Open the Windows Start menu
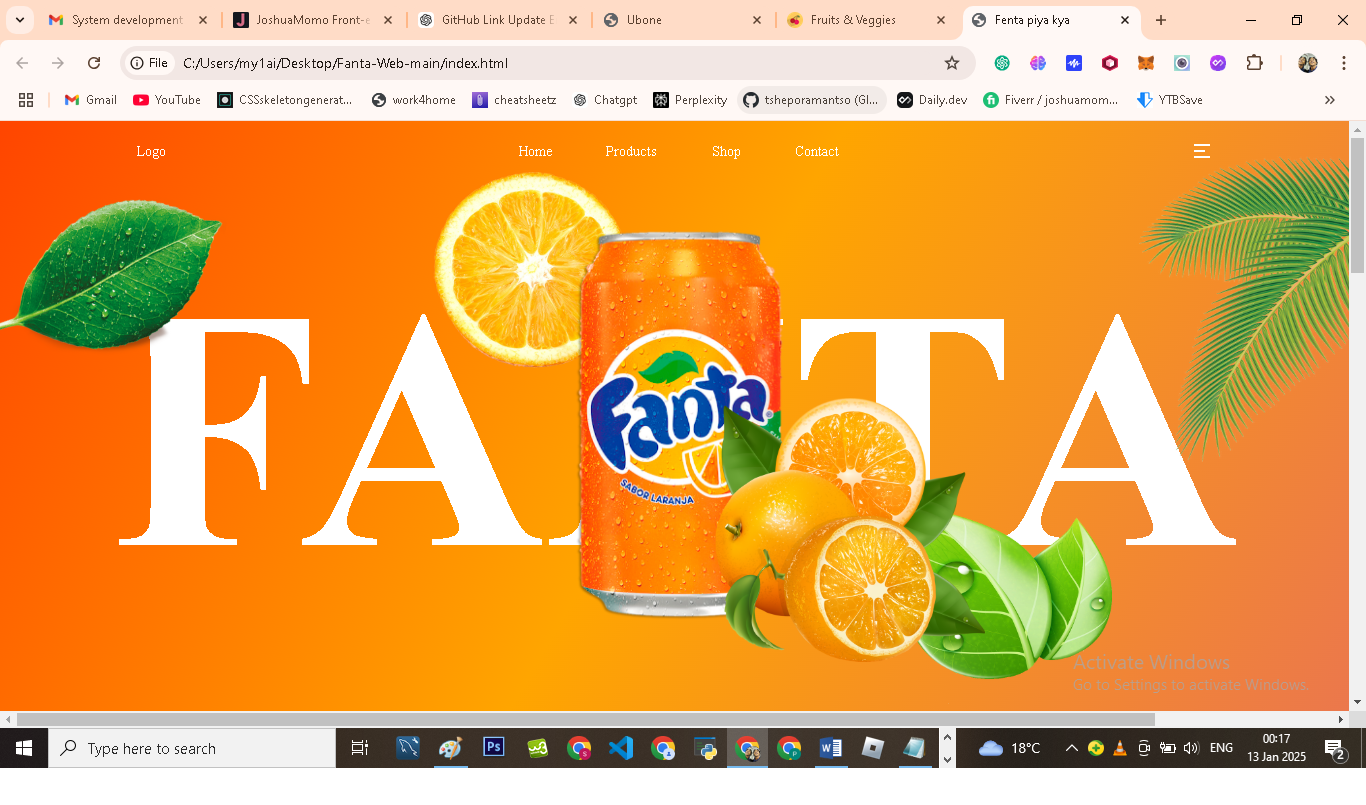This screenshot has height=805, width=1366. pyautogui.click(x=24, y=748)
